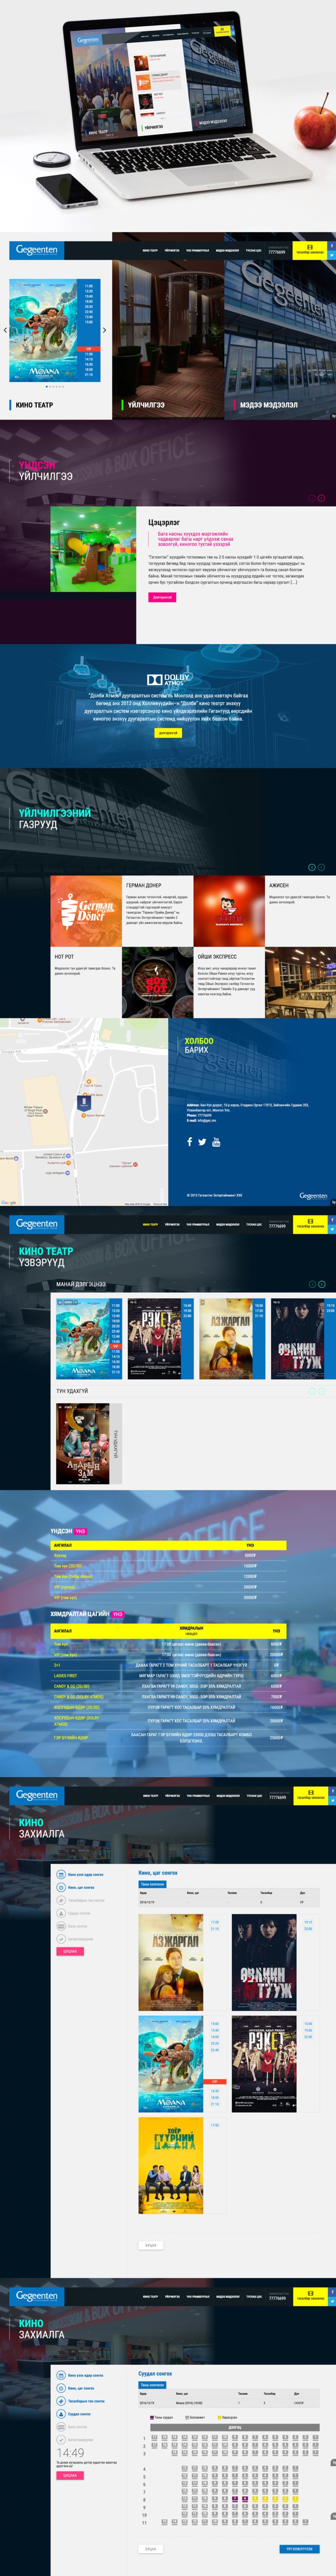Click pink cancel button below the 14:49 timer
Image resolution: width=336 pixels, height=2576 pixels.
[70, 2475]
